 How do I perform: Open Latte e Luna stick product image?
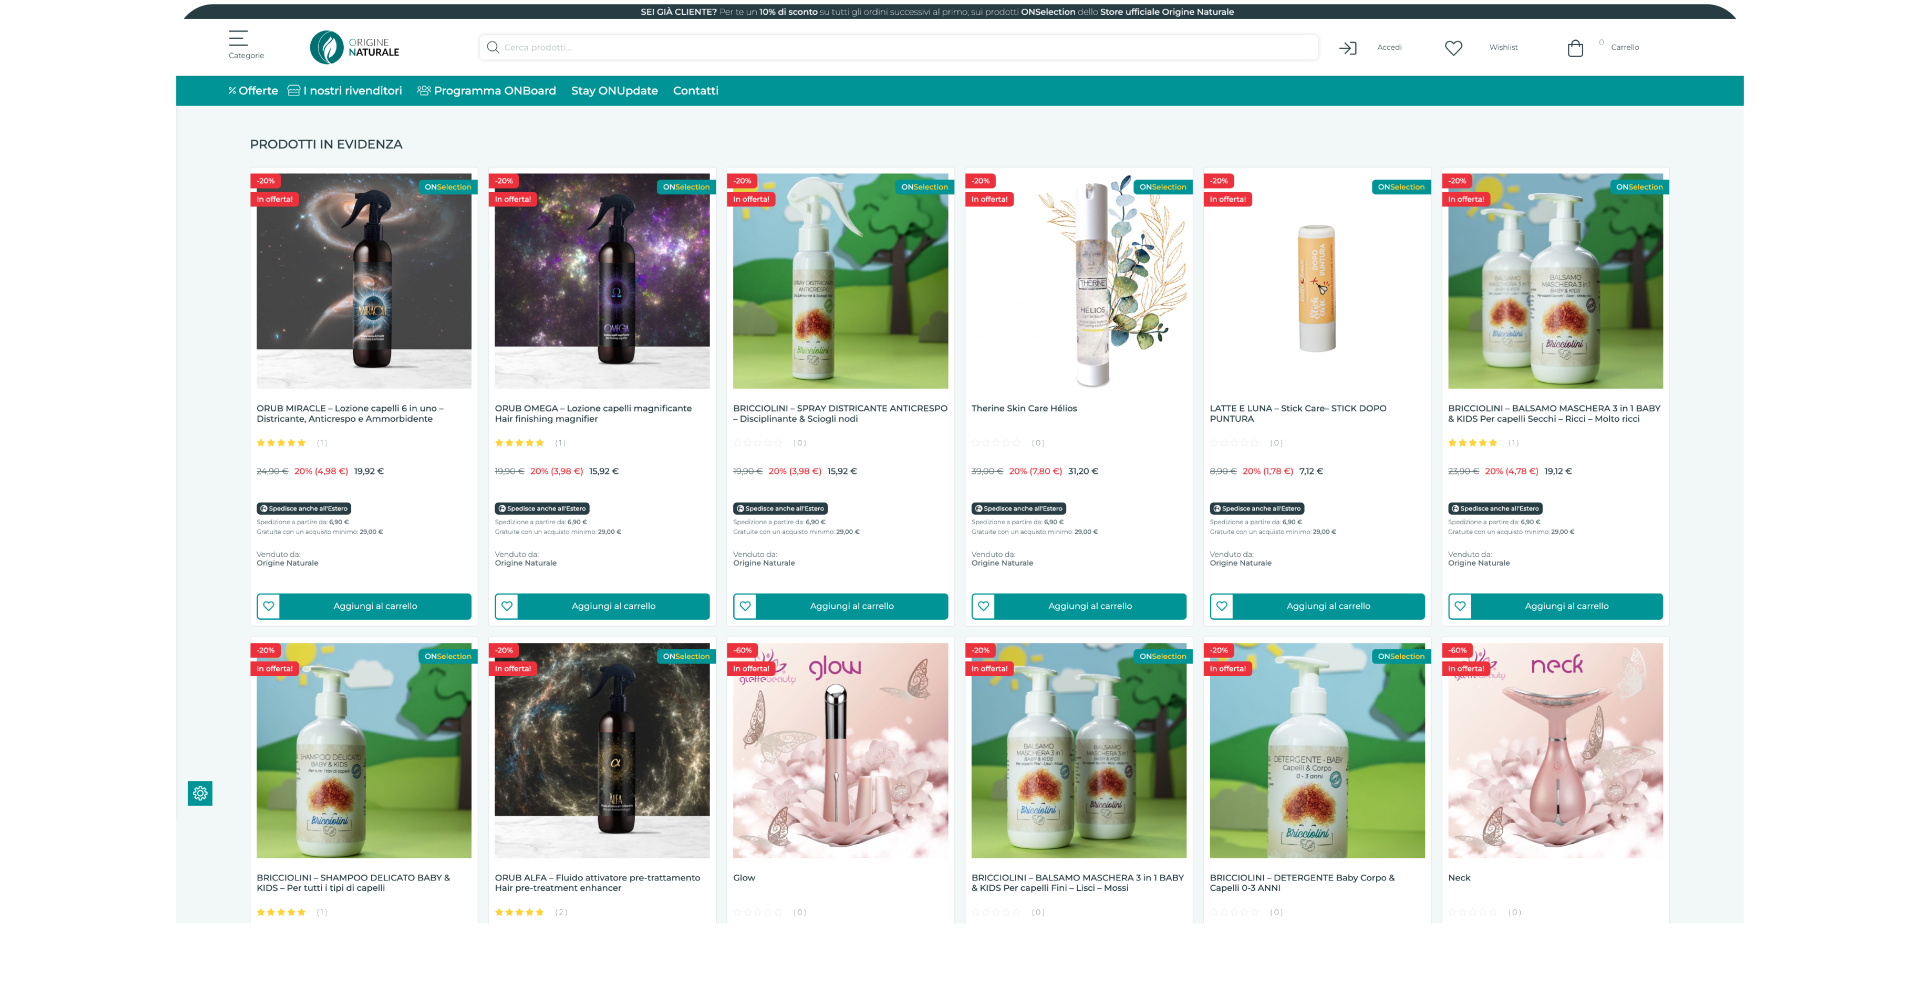(1317, 281)
